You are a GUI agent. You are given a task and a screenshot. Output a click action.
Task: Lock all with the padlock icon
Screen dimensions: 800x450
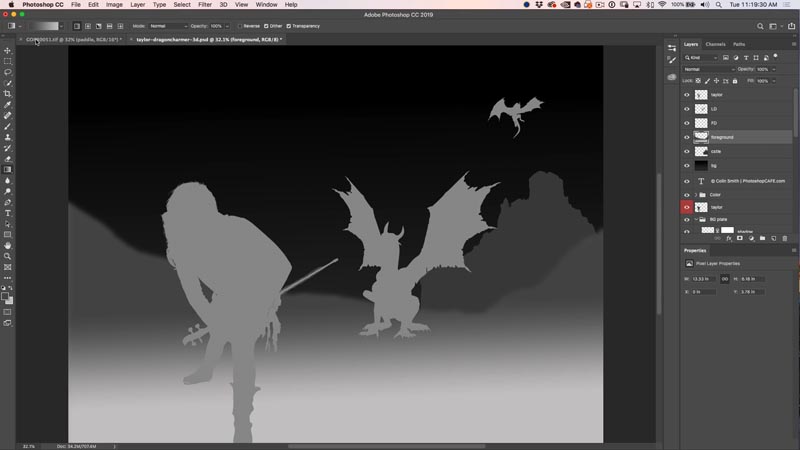(735, 81)
